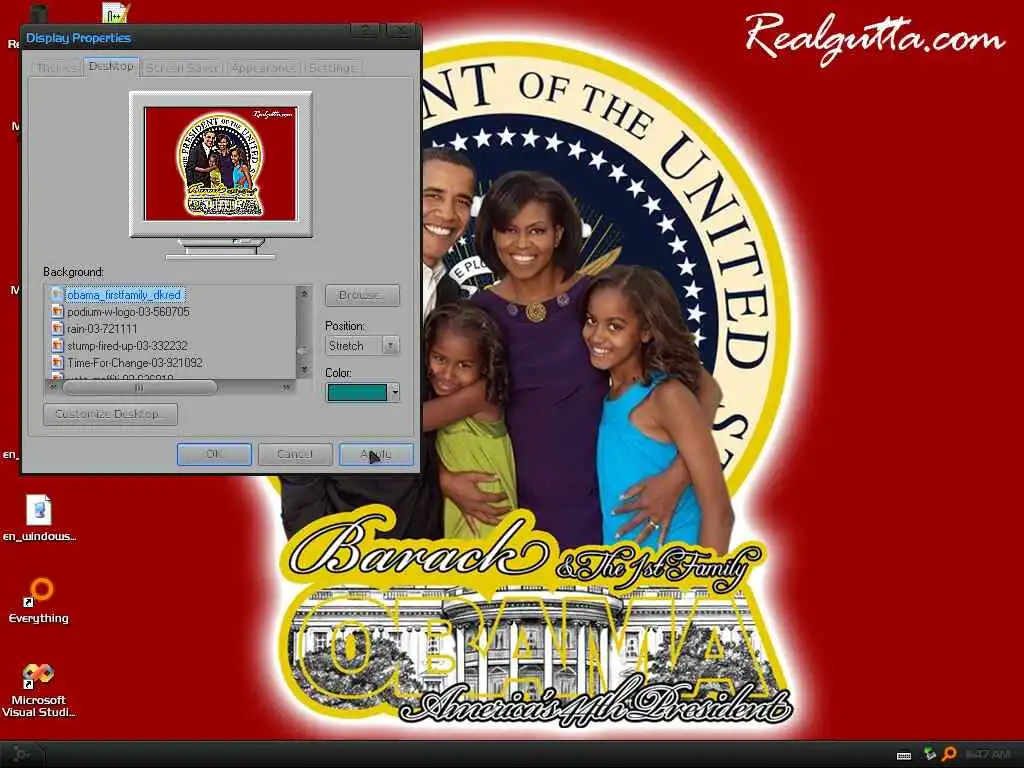Open the Screen Saver tab

coord(182,68)
